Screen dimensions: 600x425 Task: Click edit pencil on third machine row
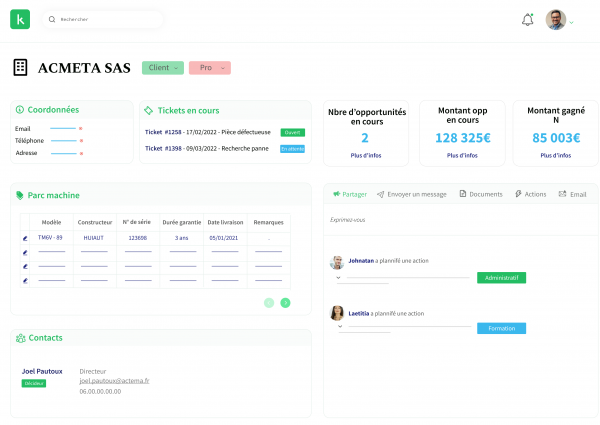(x=25, y=267)
